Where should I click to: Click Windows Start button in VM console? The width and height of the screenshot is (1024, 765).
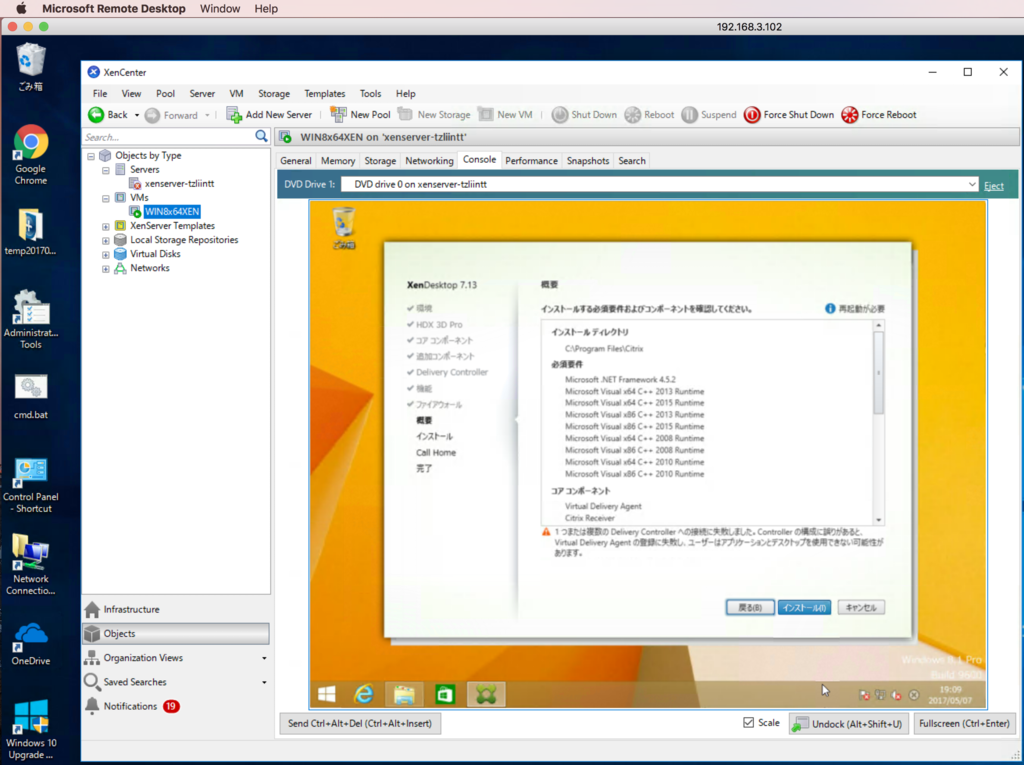pyautogui.click(x=327, y=694)
